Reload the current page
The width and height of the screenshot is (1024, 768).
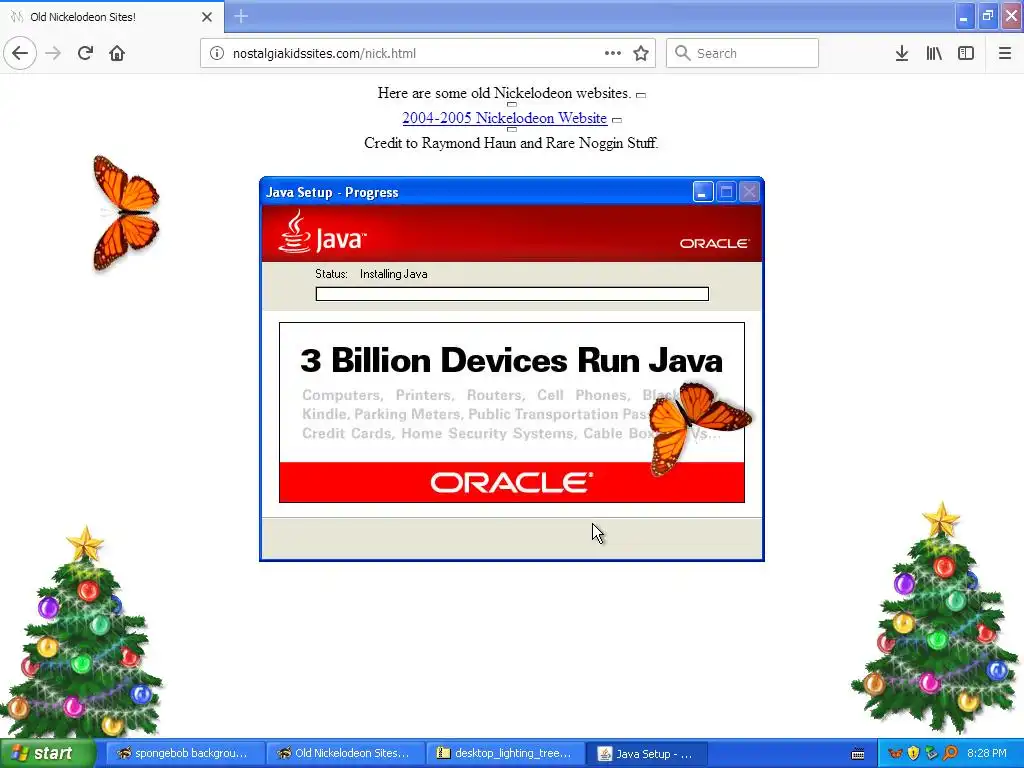tap(86, 53)
